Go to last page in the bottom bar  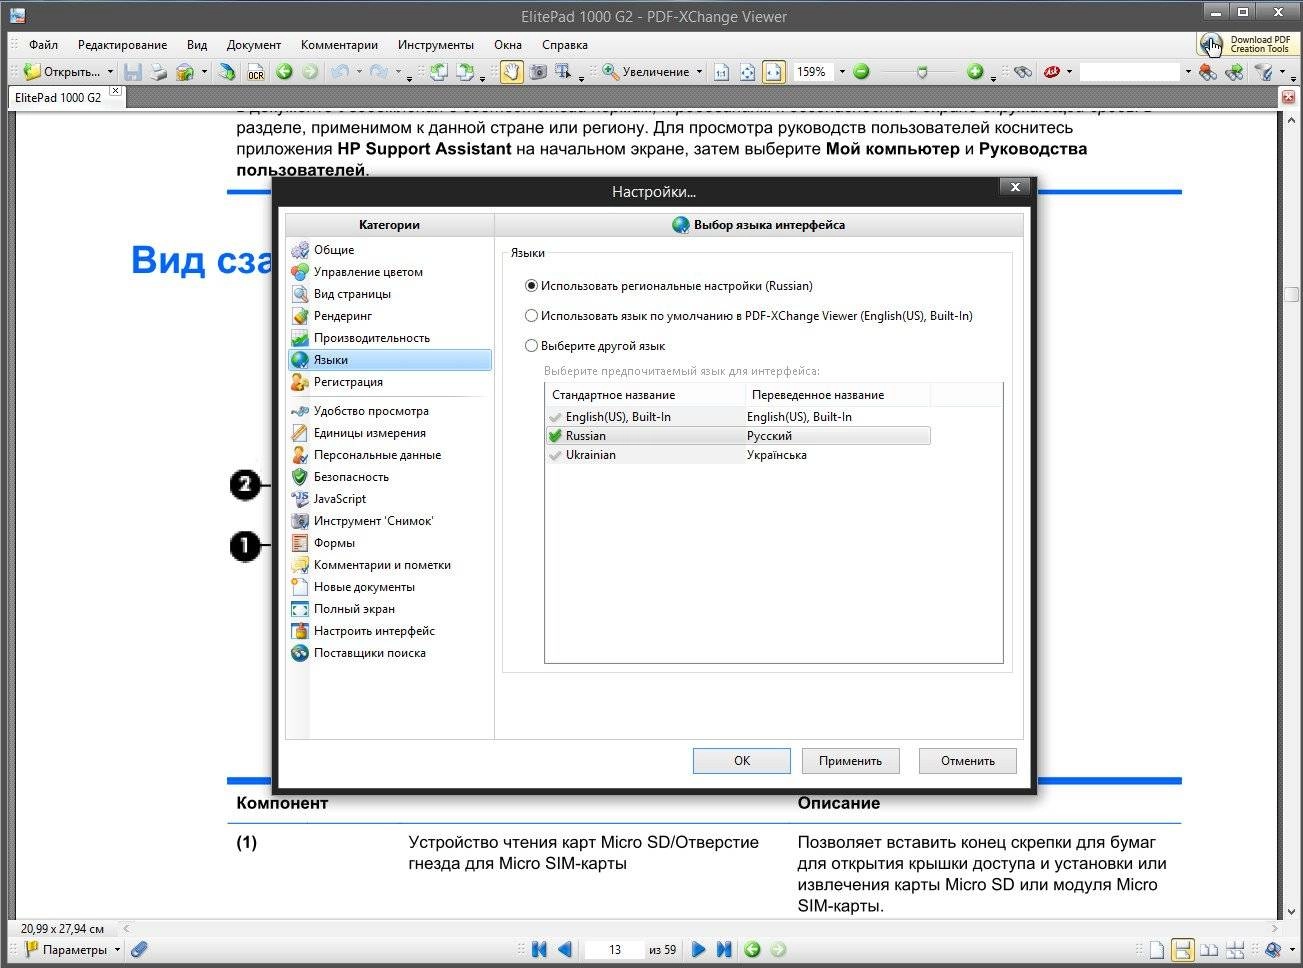click(x=724, y=950)
